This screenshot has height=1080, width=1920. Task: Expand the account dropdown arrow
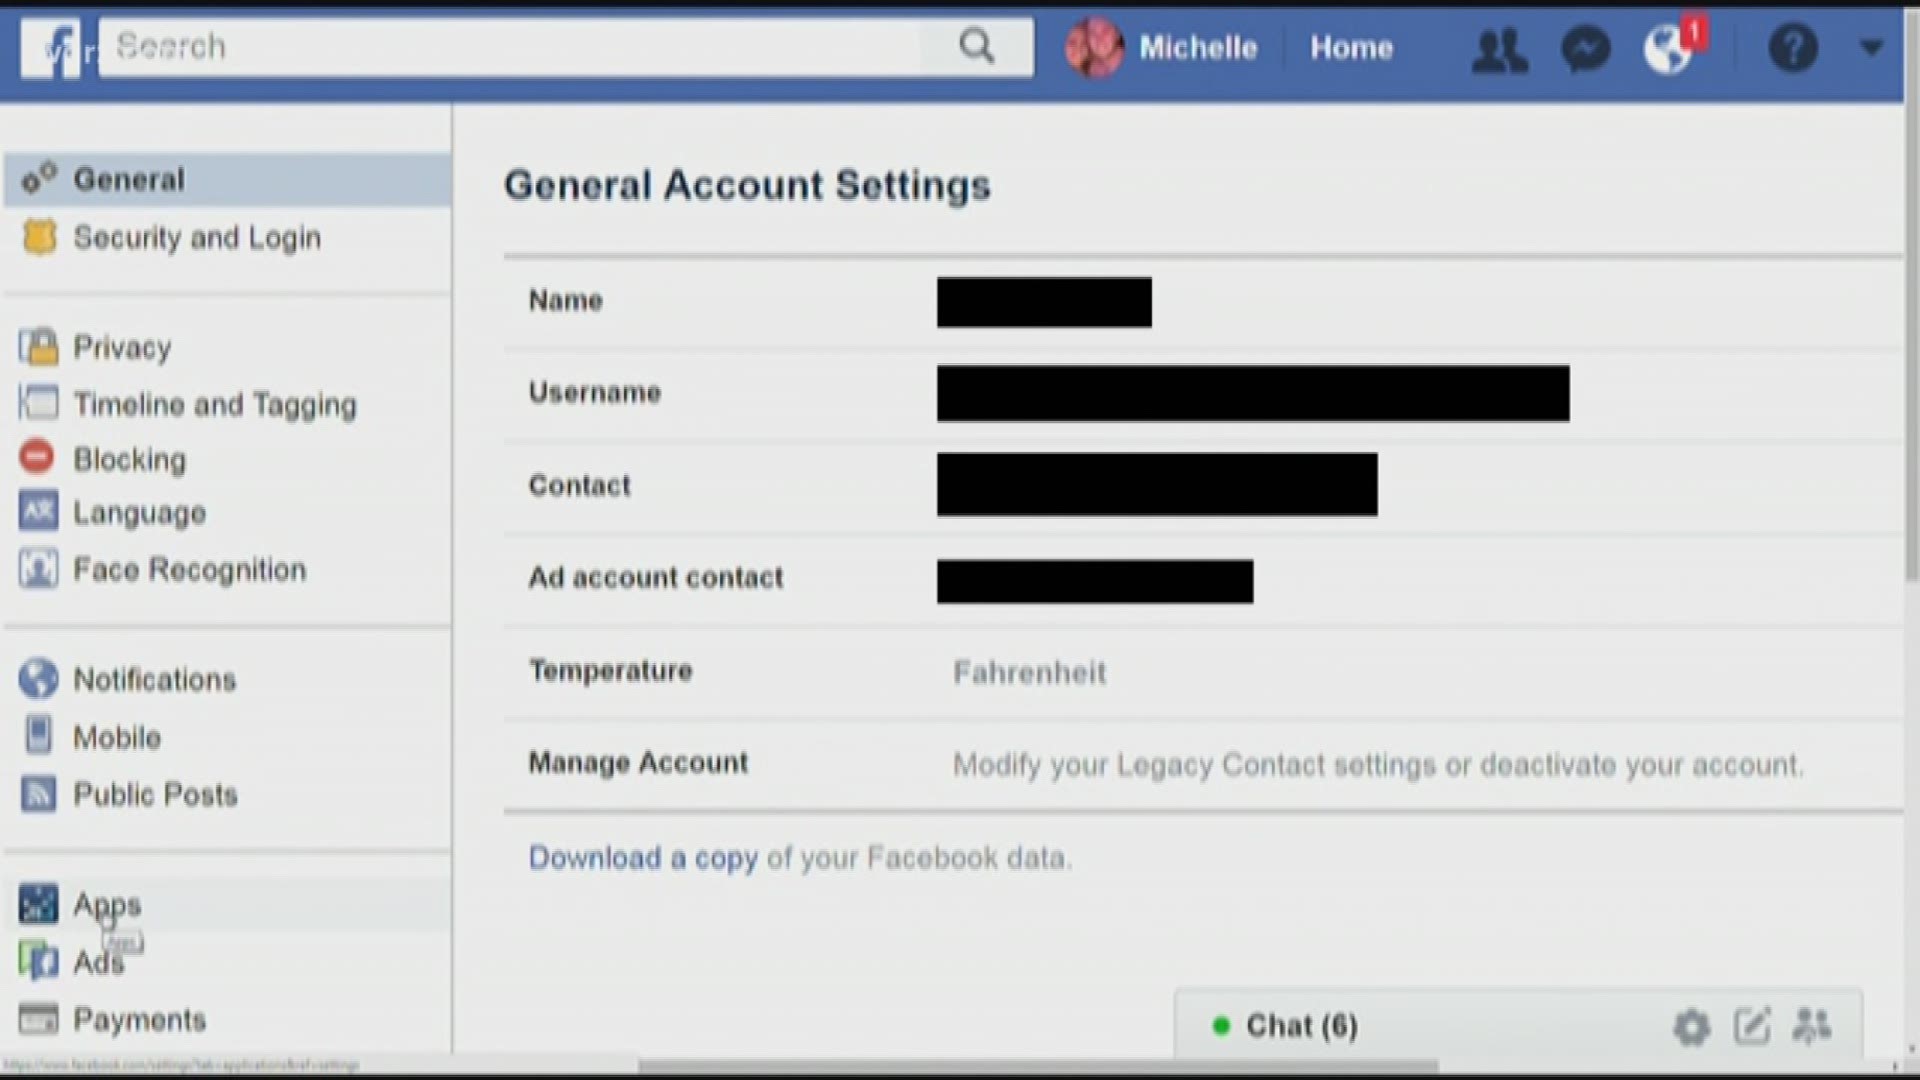point(1872,47)
